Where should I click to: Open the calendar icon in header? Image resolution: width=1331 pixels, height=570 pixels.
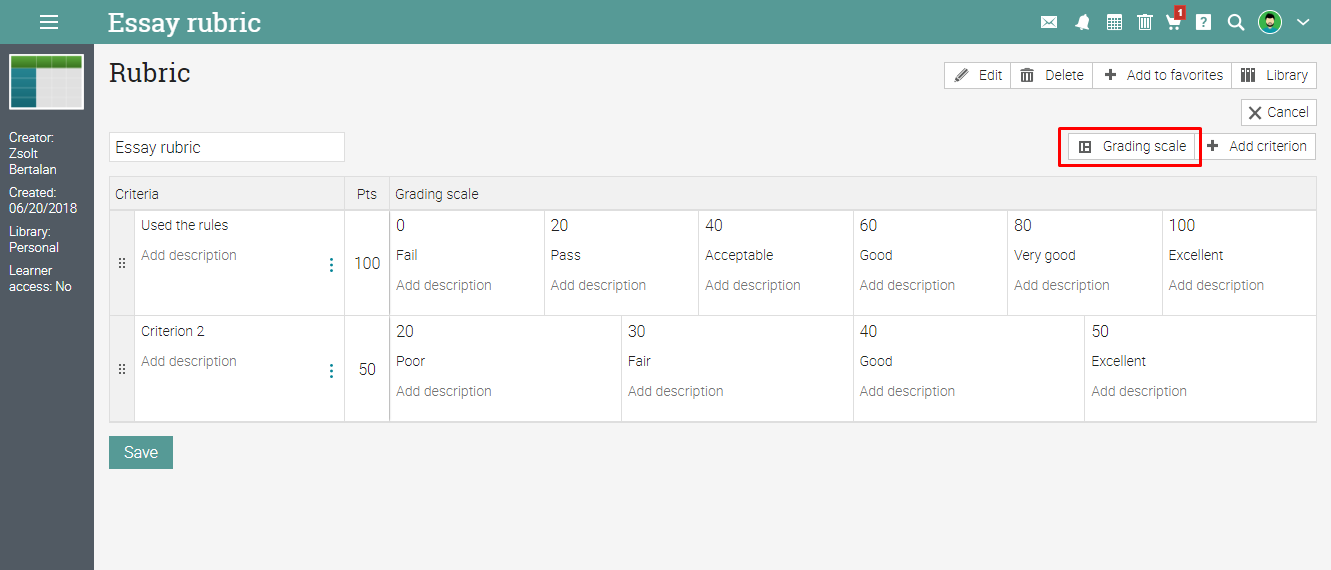click(1114, 22)
